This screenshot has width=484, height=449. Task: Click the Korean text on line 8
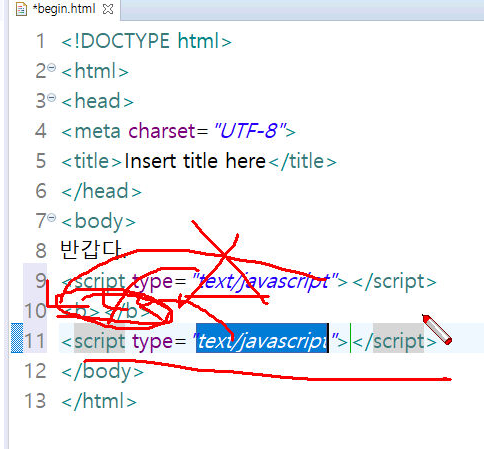tap(92, 250)
